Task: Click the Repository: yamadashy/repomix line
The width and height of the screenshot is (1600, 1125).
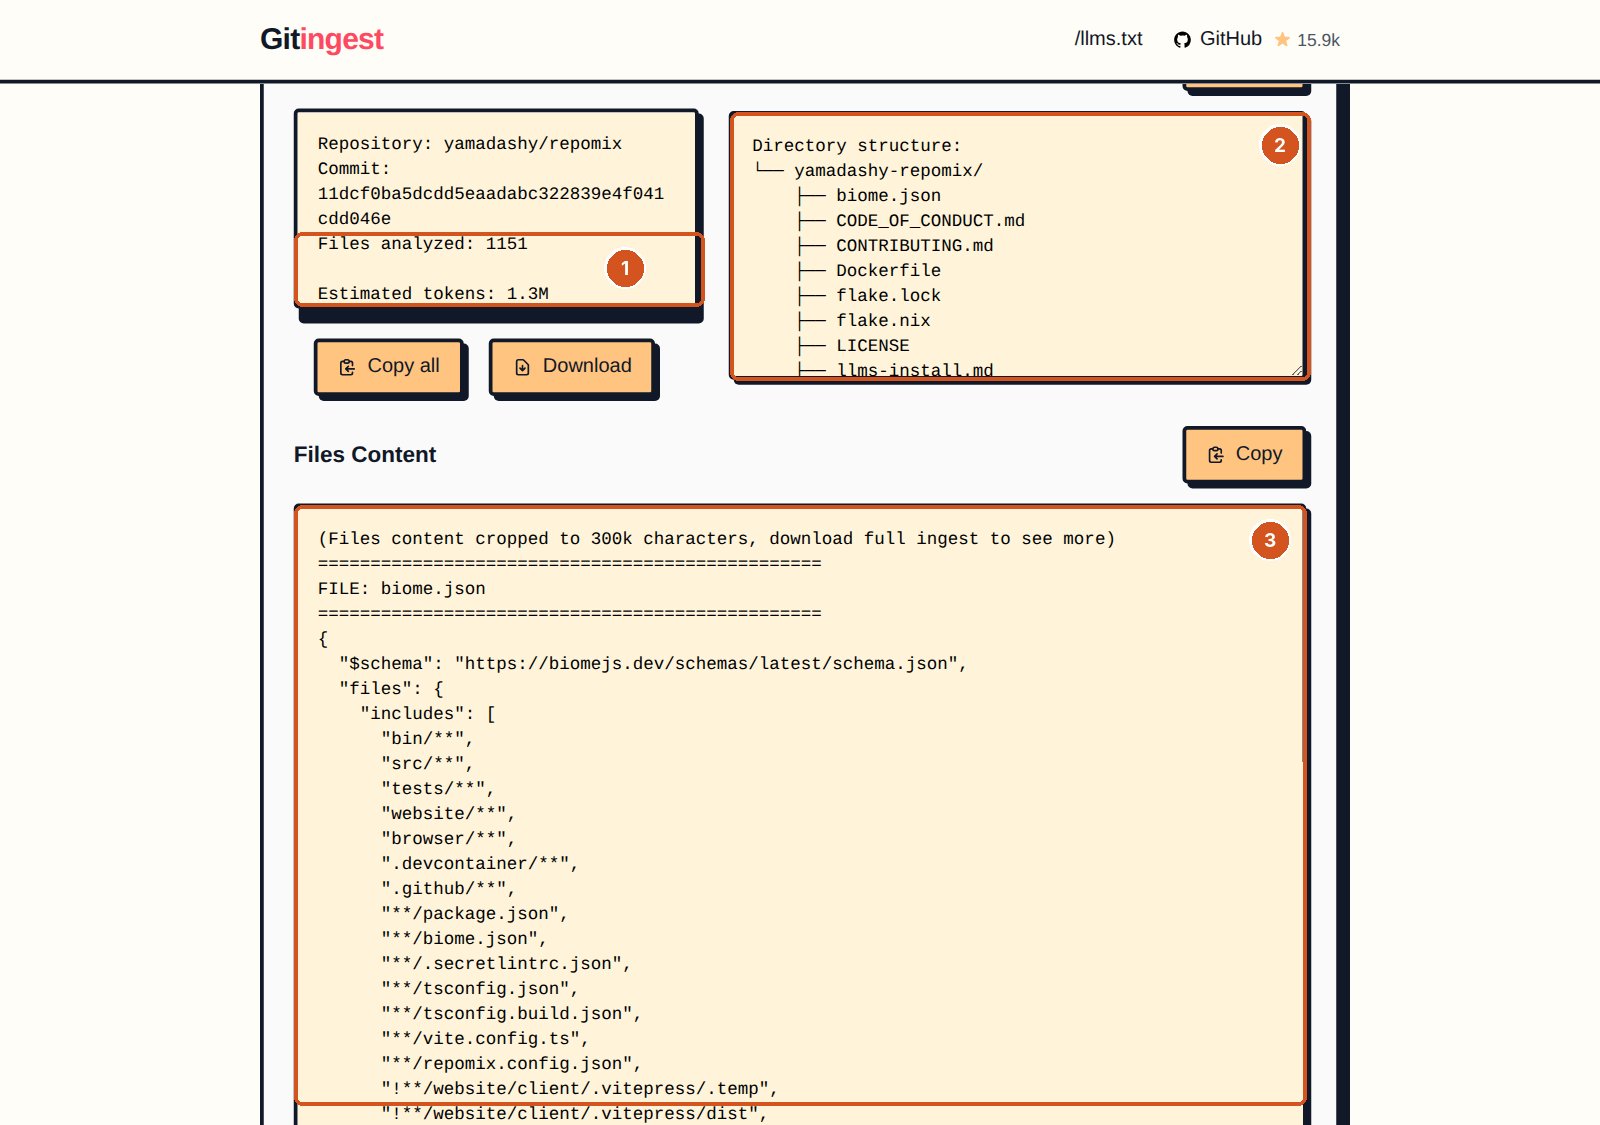Action: [470, 144]
